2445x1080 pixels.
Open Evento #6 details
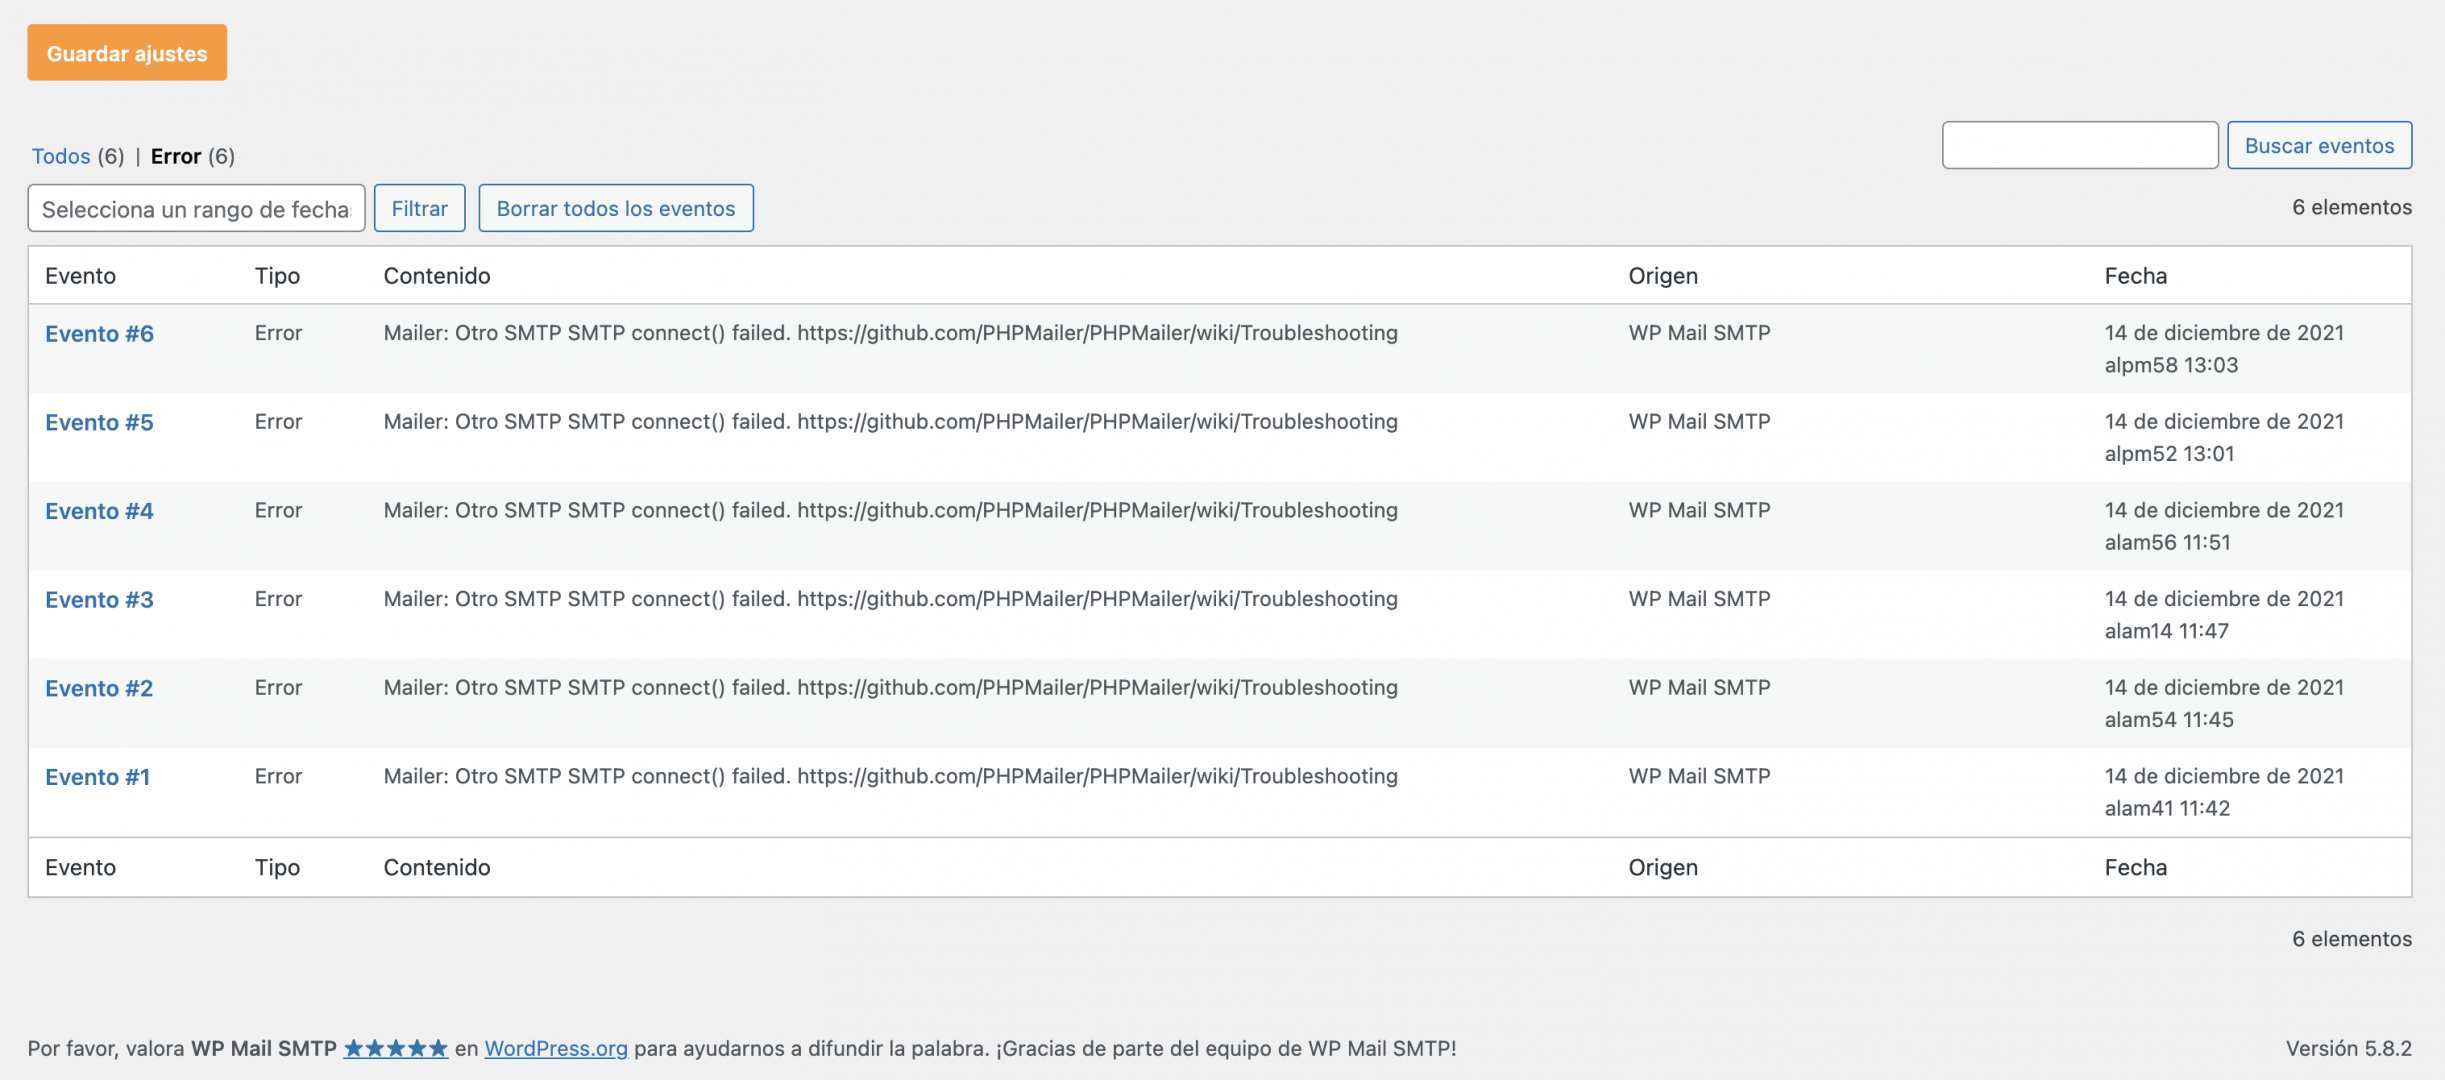99,334
